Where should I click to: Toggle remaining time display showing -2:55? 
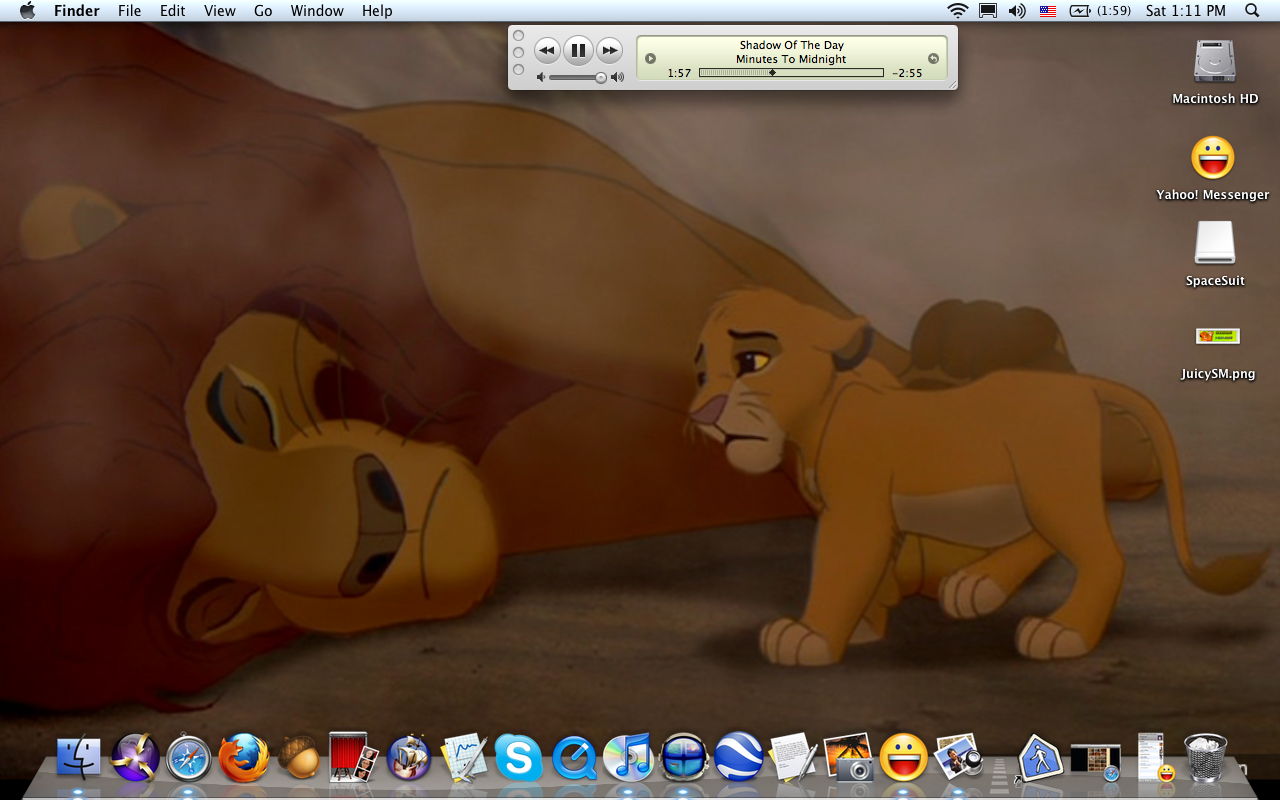(907, 73)
